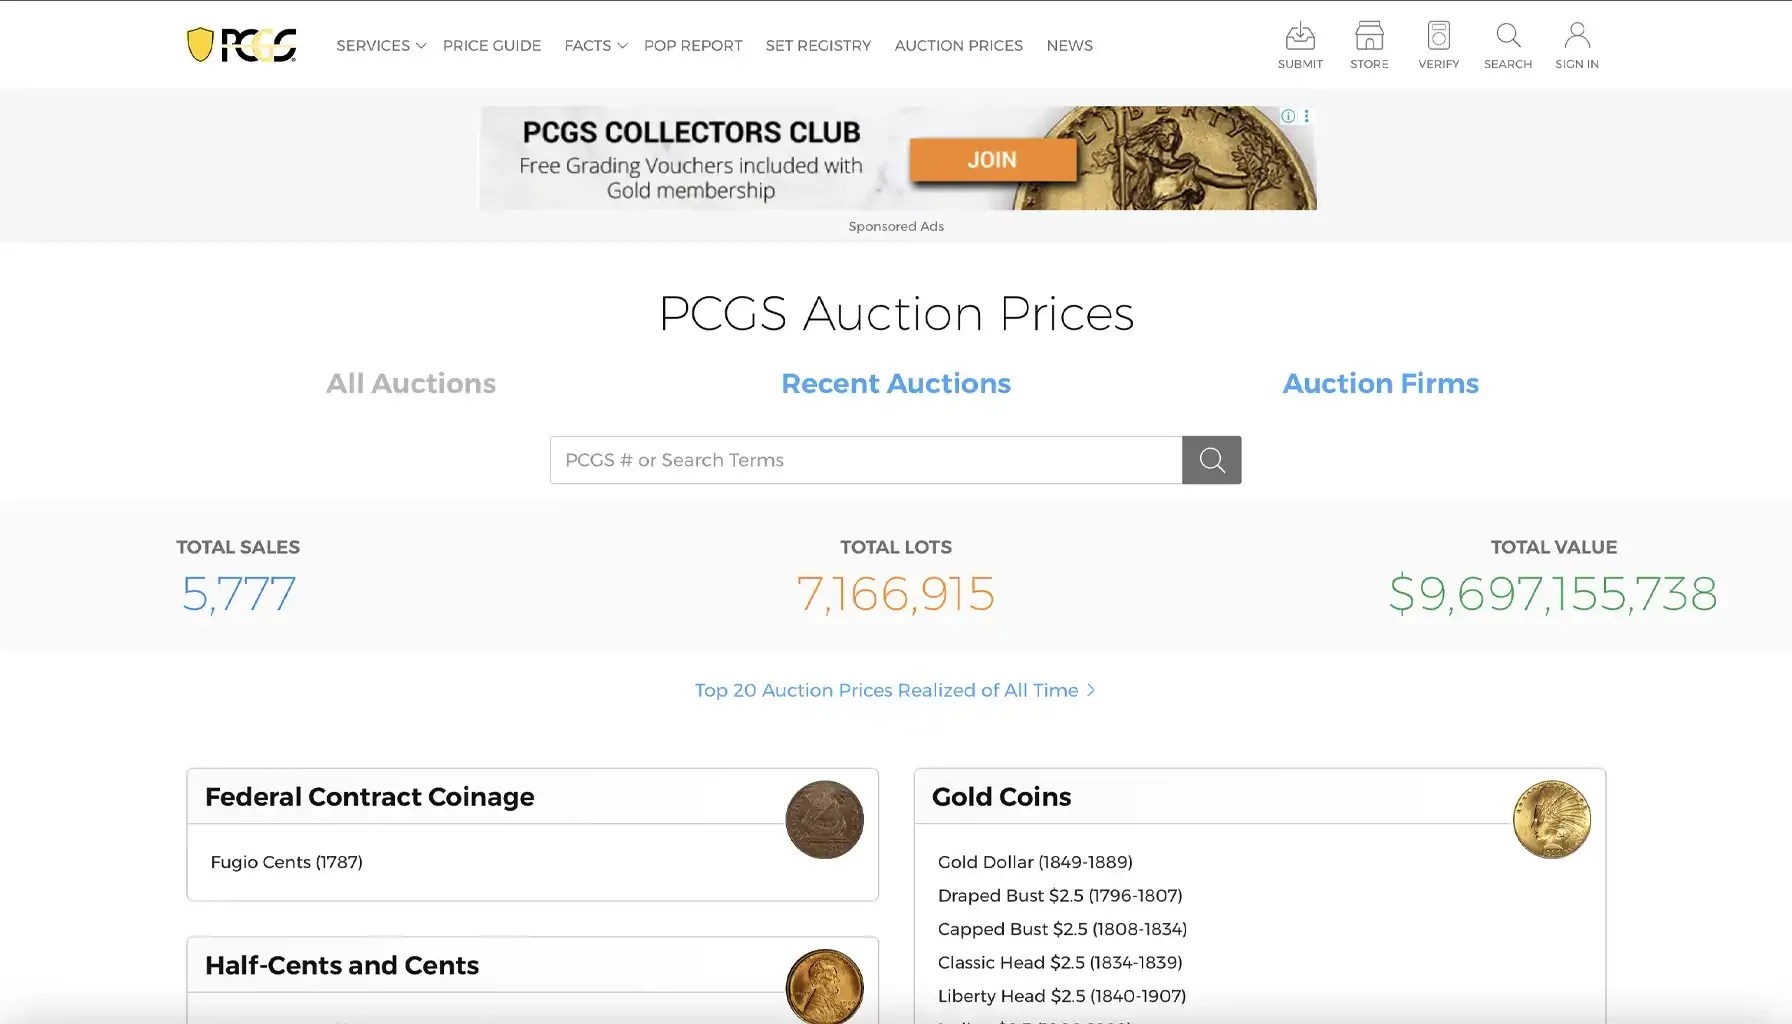Switch to the Recent Auctions tab
Image resolution: width=1792 pixels, height=1024 pixels.
point(896,384)
